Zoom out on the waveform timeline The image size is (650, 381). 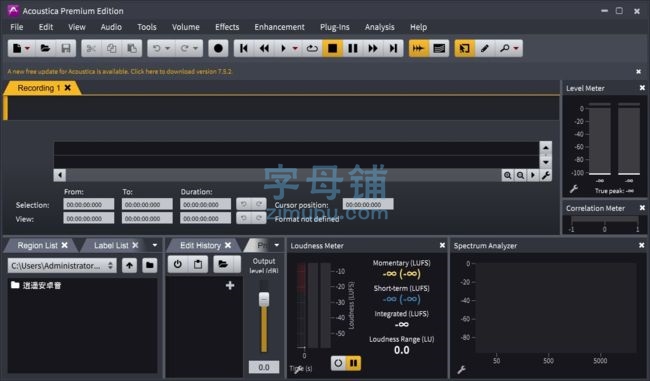pyautogui.click(x=520, y=175)
